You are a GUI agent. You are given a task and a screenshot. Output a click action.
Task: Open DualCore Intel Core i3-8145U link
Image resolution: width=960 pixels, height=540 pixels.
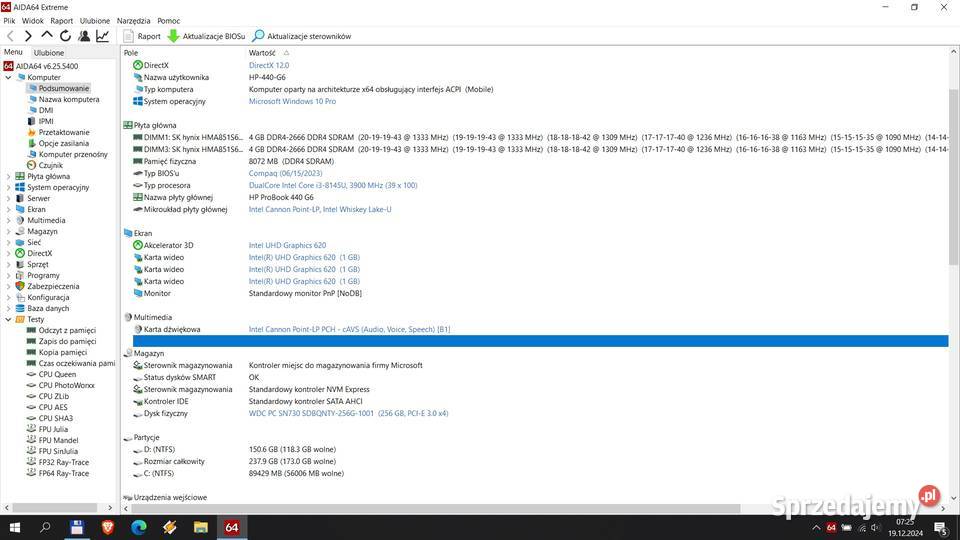tap(333, 186)
